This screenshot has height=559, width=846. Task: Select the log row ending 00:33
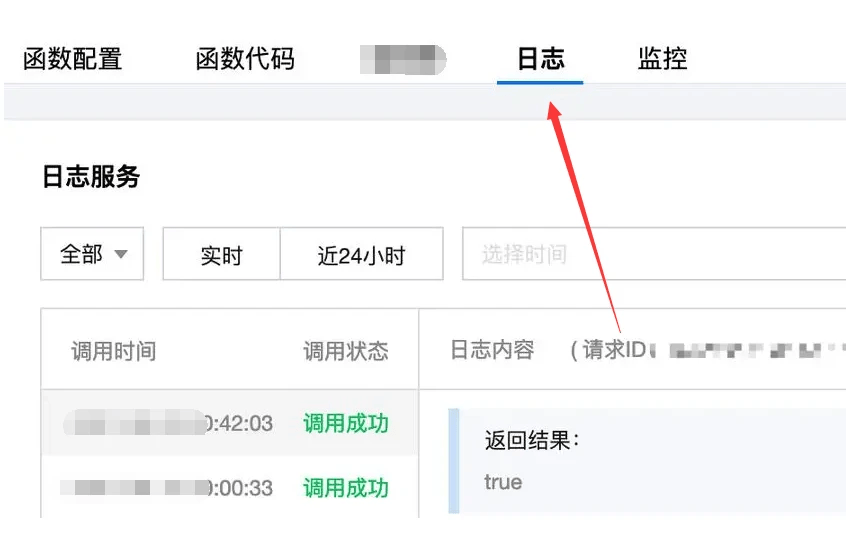pos(230,488)
